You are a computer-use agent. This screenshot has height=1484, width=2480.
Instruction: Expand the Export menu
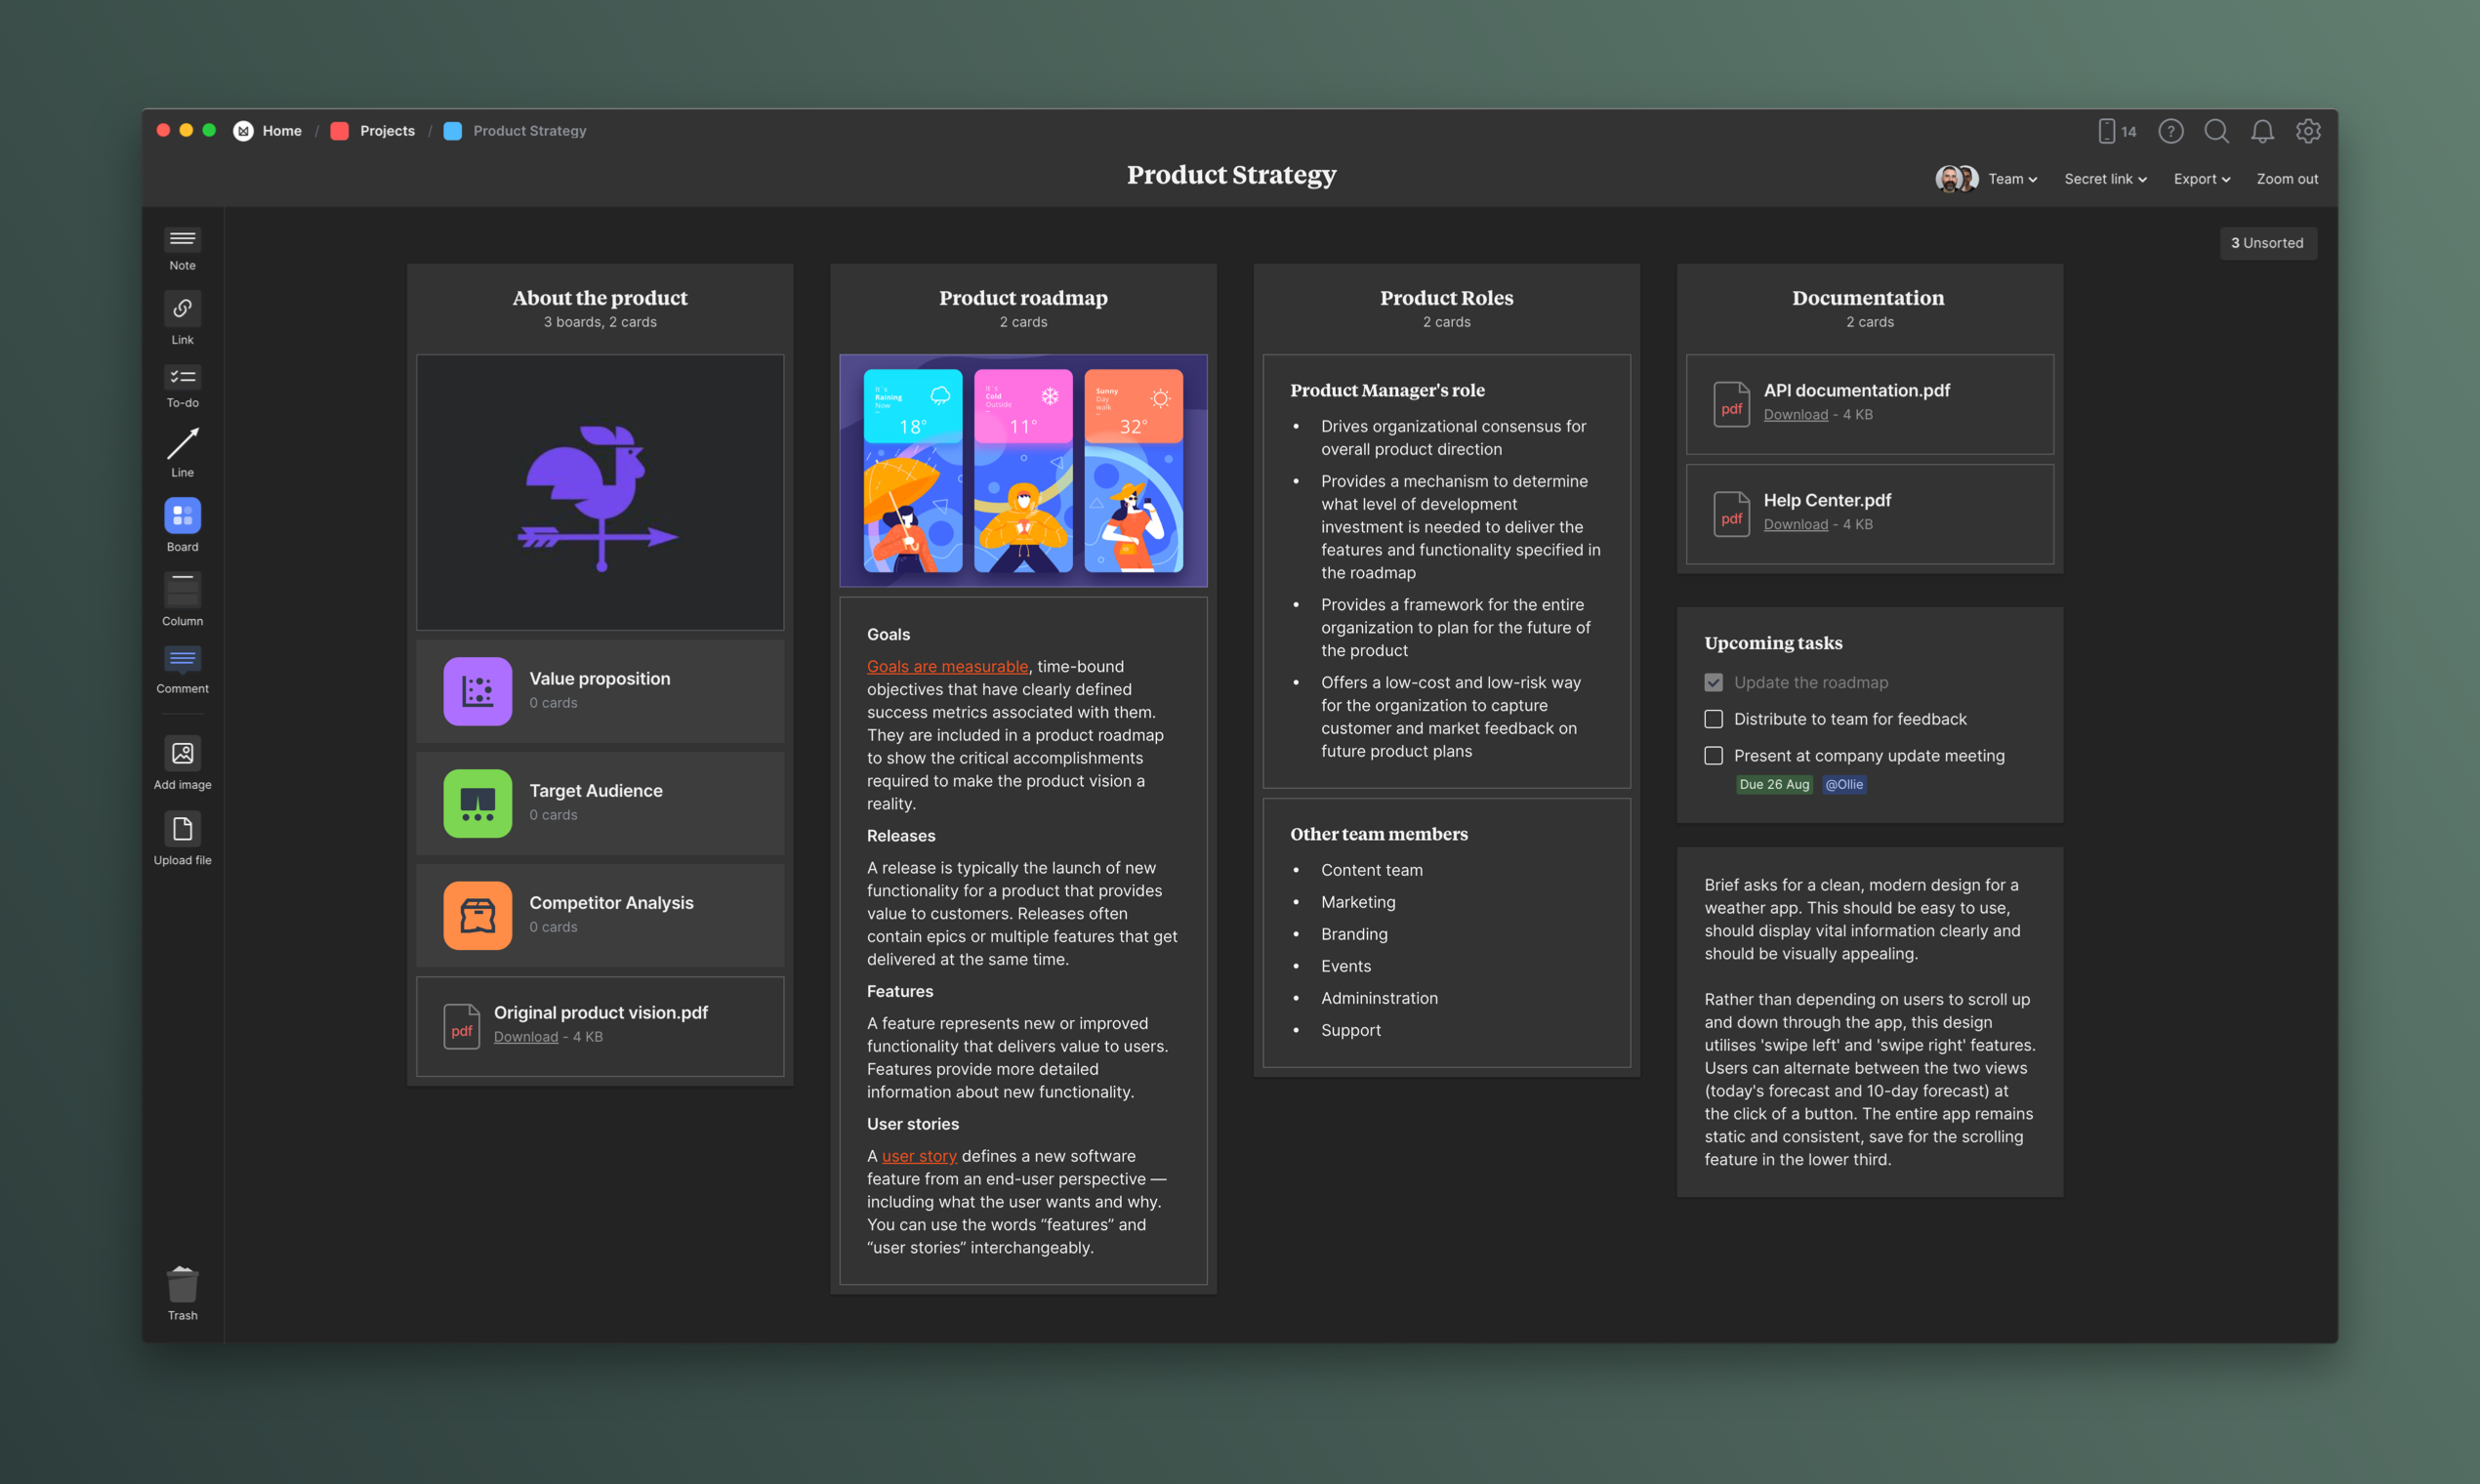(2201, 179)
